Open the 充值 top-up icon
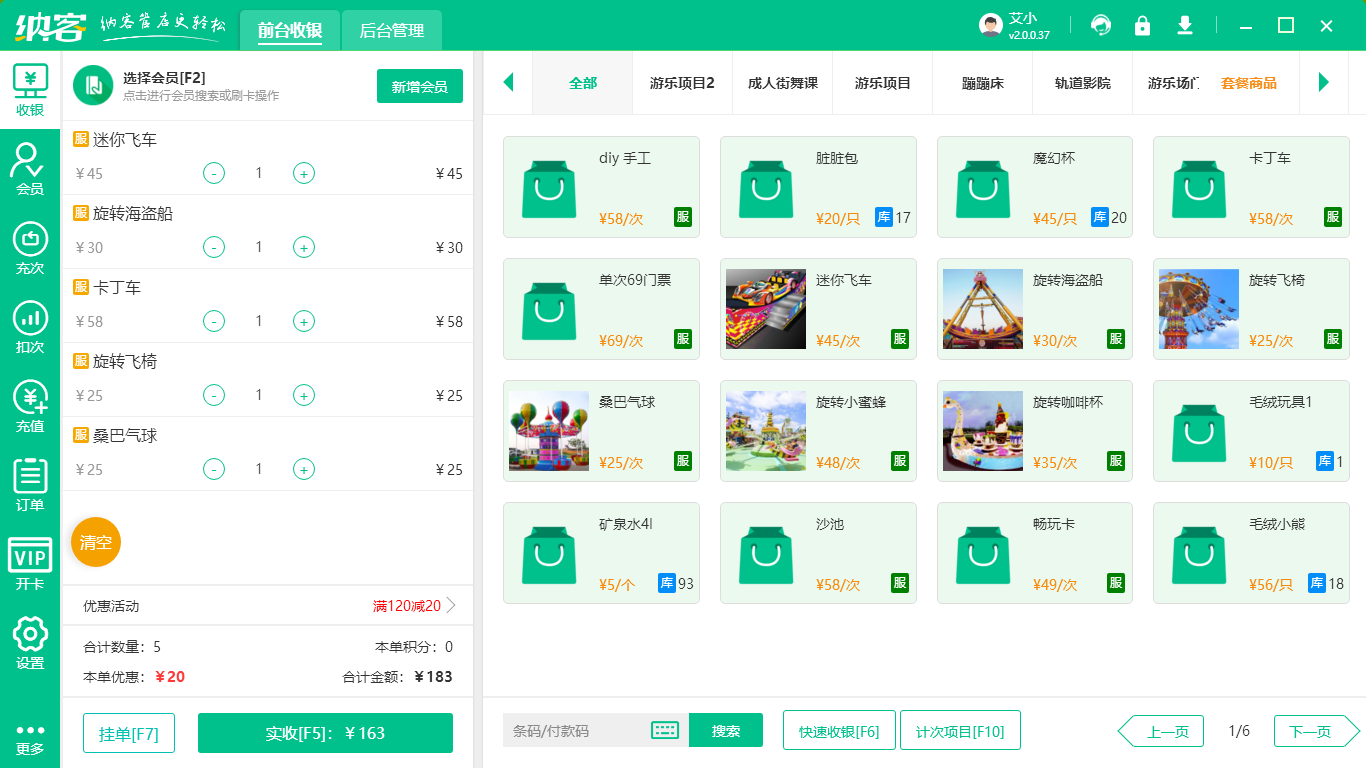 pyautogui.click(x=29, y=401)
